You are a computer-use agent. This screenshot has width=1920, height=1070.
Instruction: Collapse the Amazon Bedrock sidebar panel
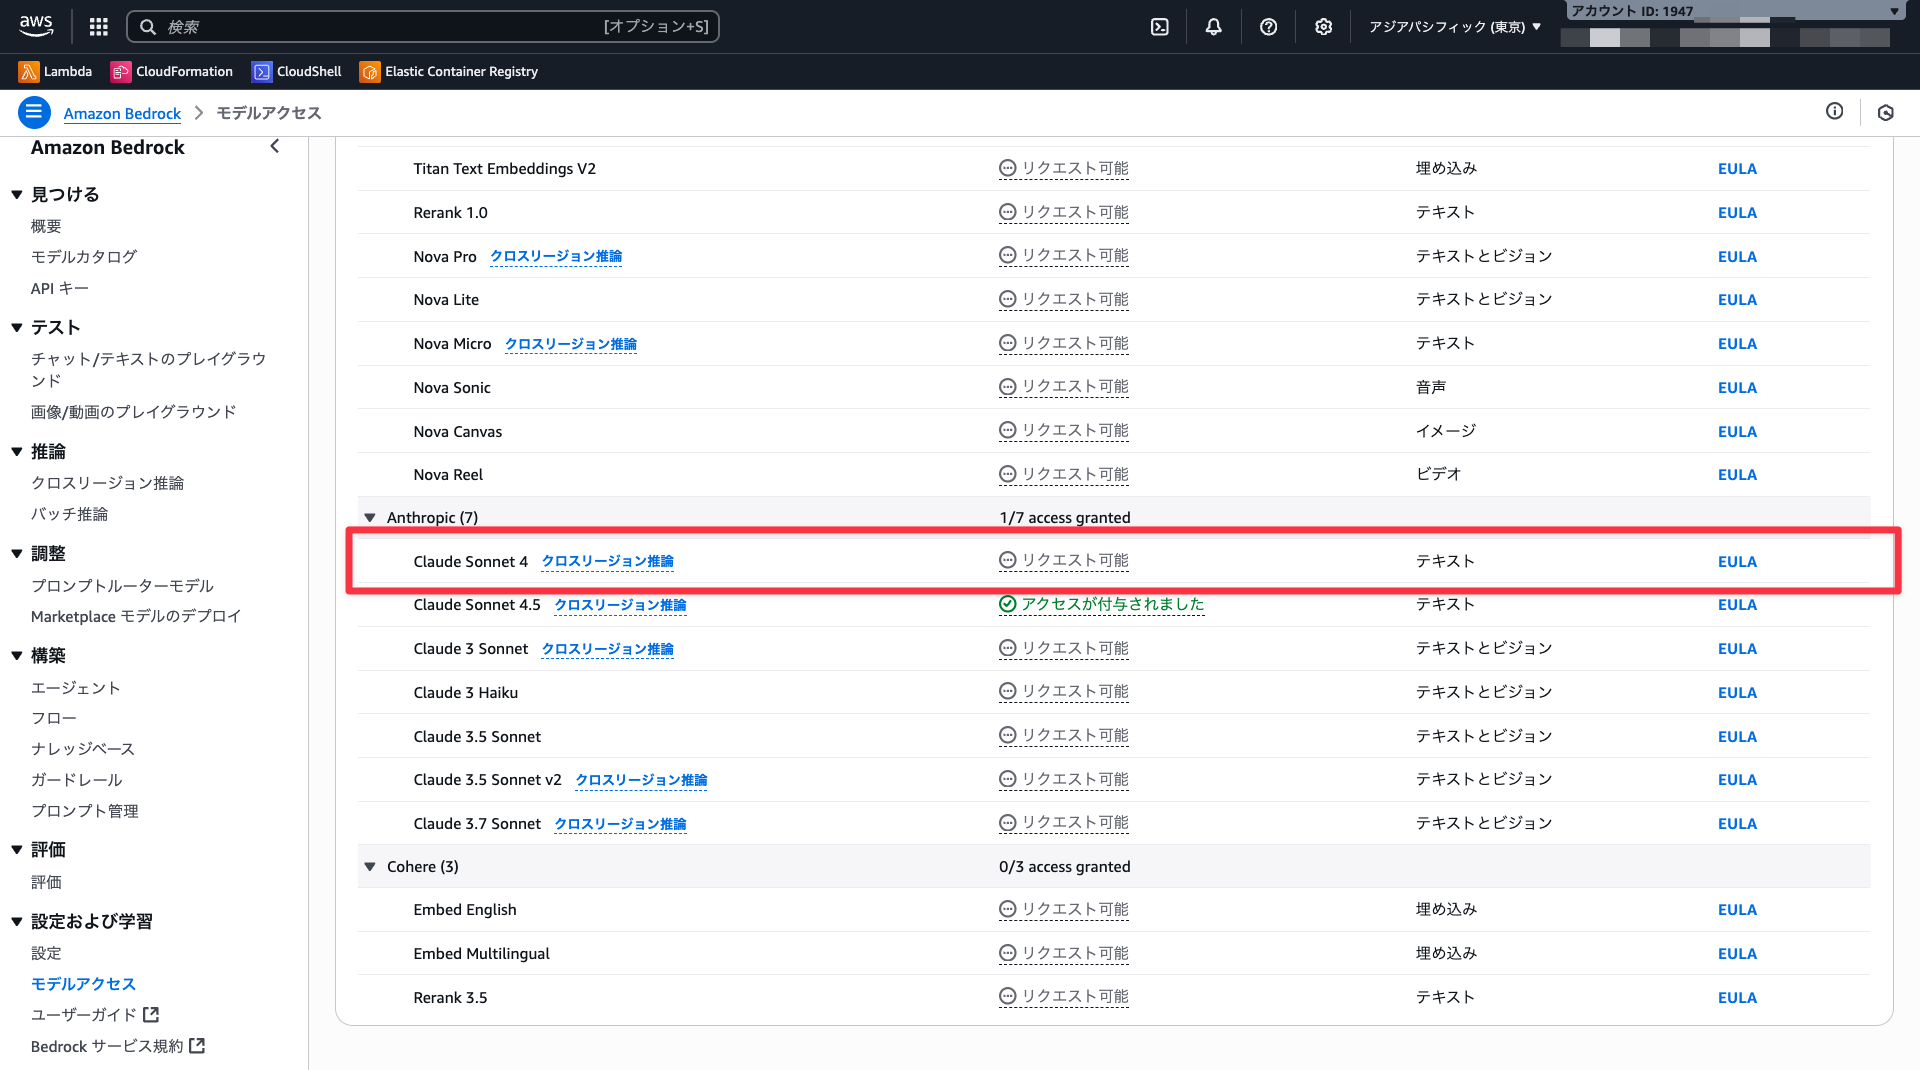tap(275, 147)
